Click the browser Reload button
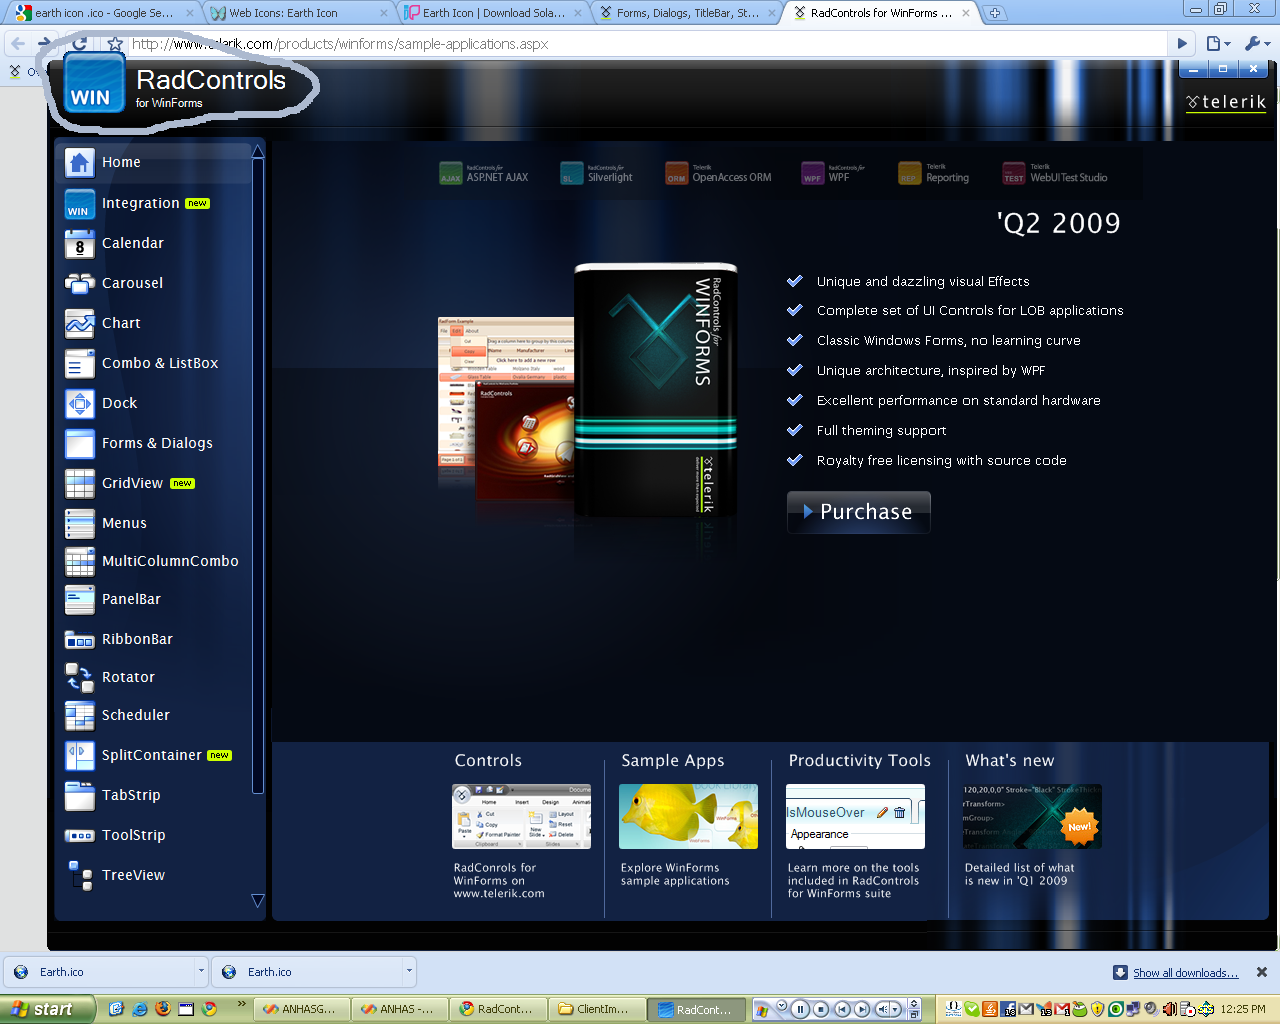Image resolution: width=1280 pixels, height=1024 pixels. (x=80, y=44)
